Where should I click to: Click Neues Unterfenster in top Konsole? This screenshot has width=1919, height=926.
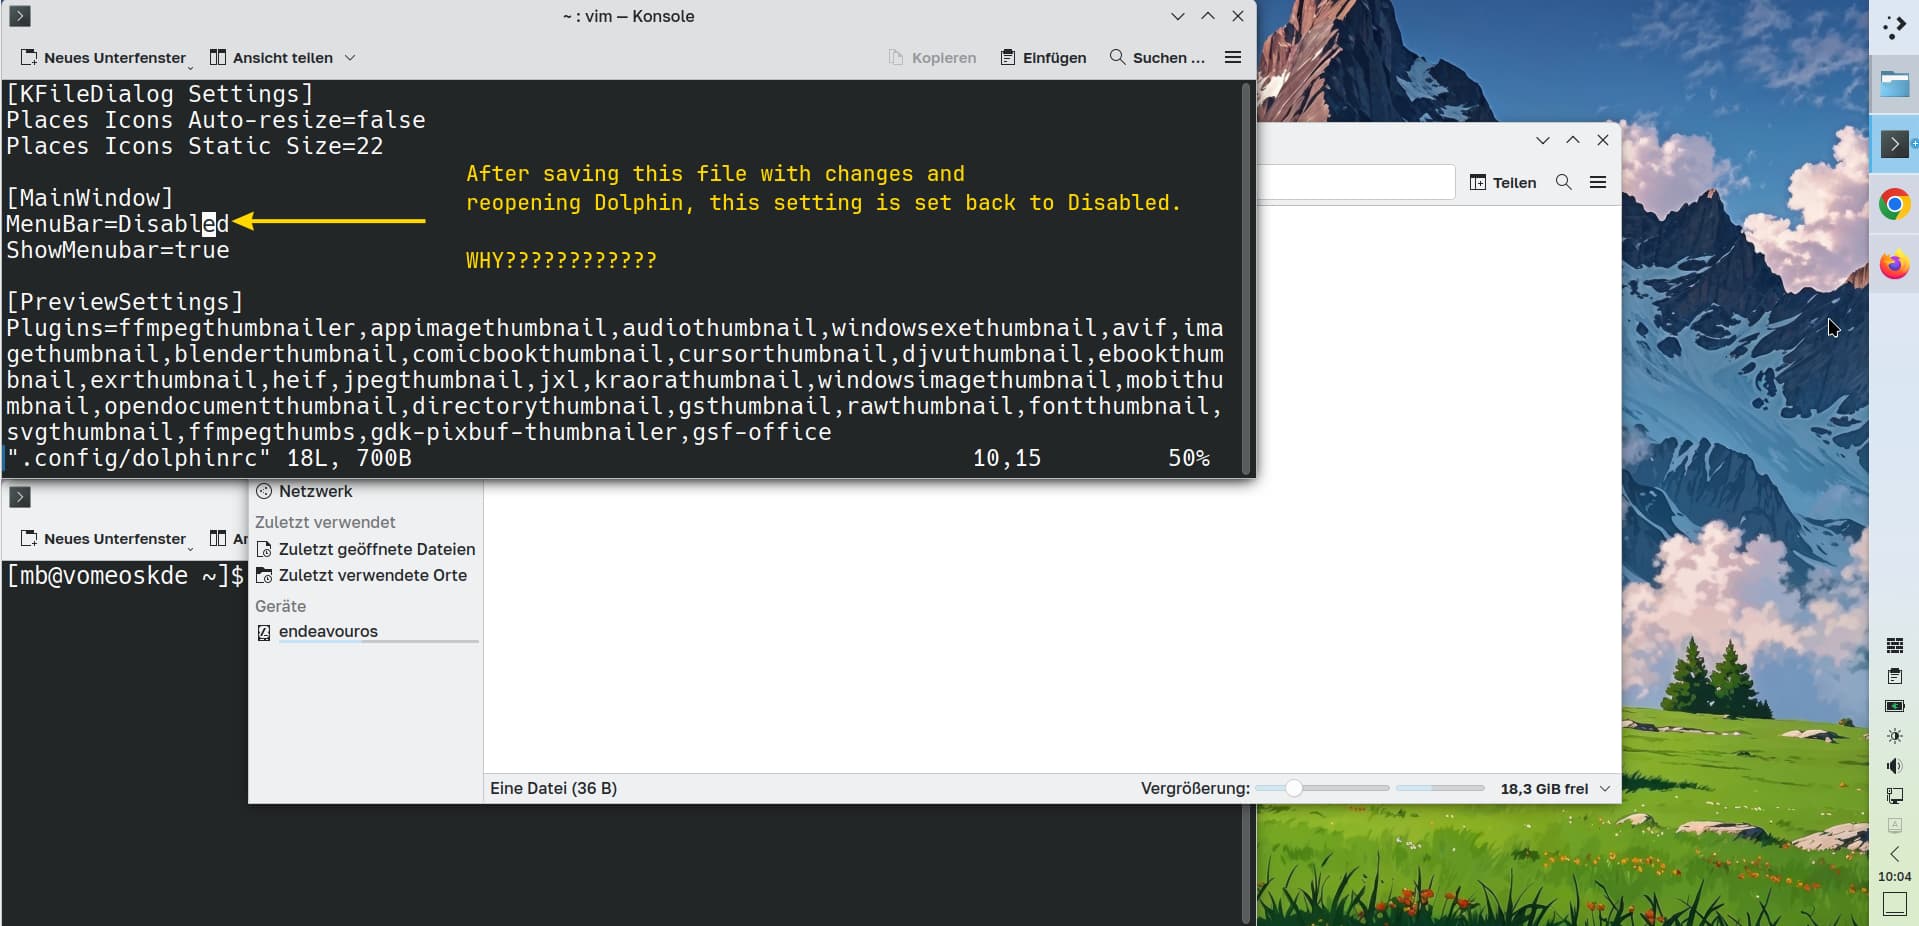pos(104,58)
